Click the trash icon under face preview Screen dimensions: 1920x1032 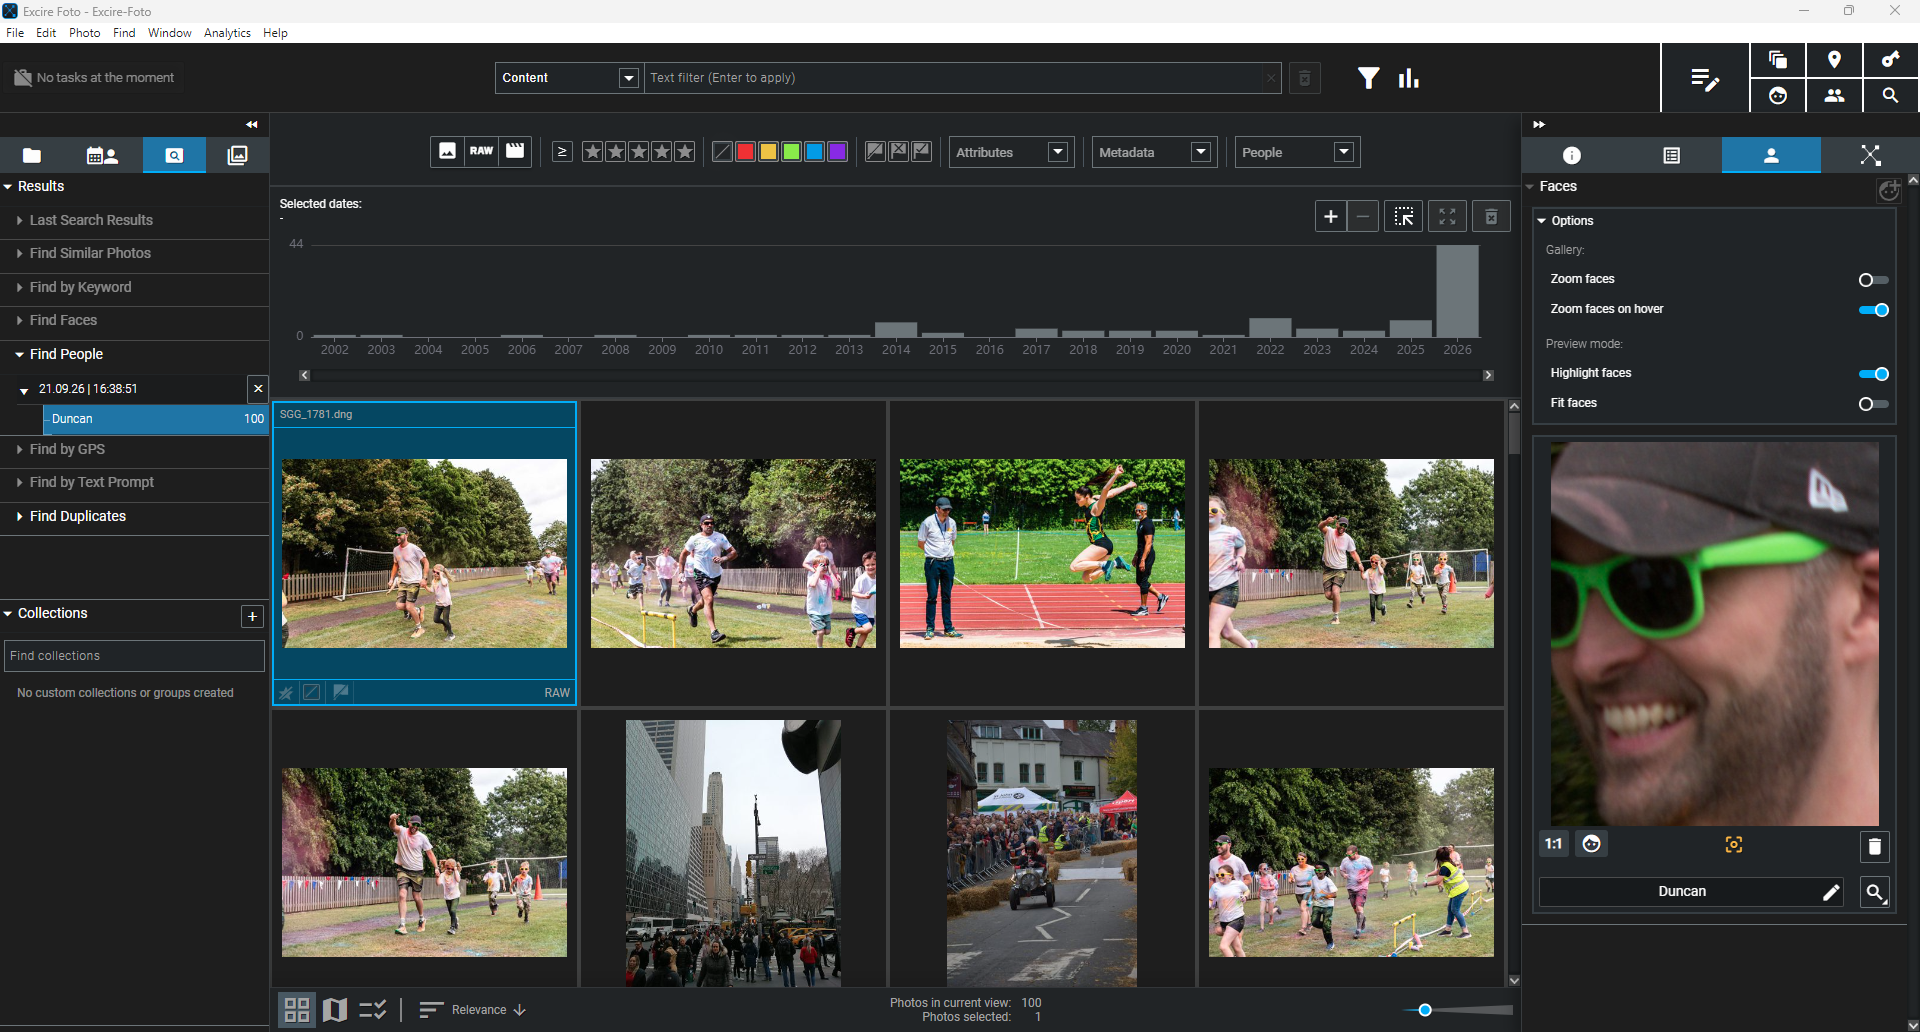pos(1875,847)
